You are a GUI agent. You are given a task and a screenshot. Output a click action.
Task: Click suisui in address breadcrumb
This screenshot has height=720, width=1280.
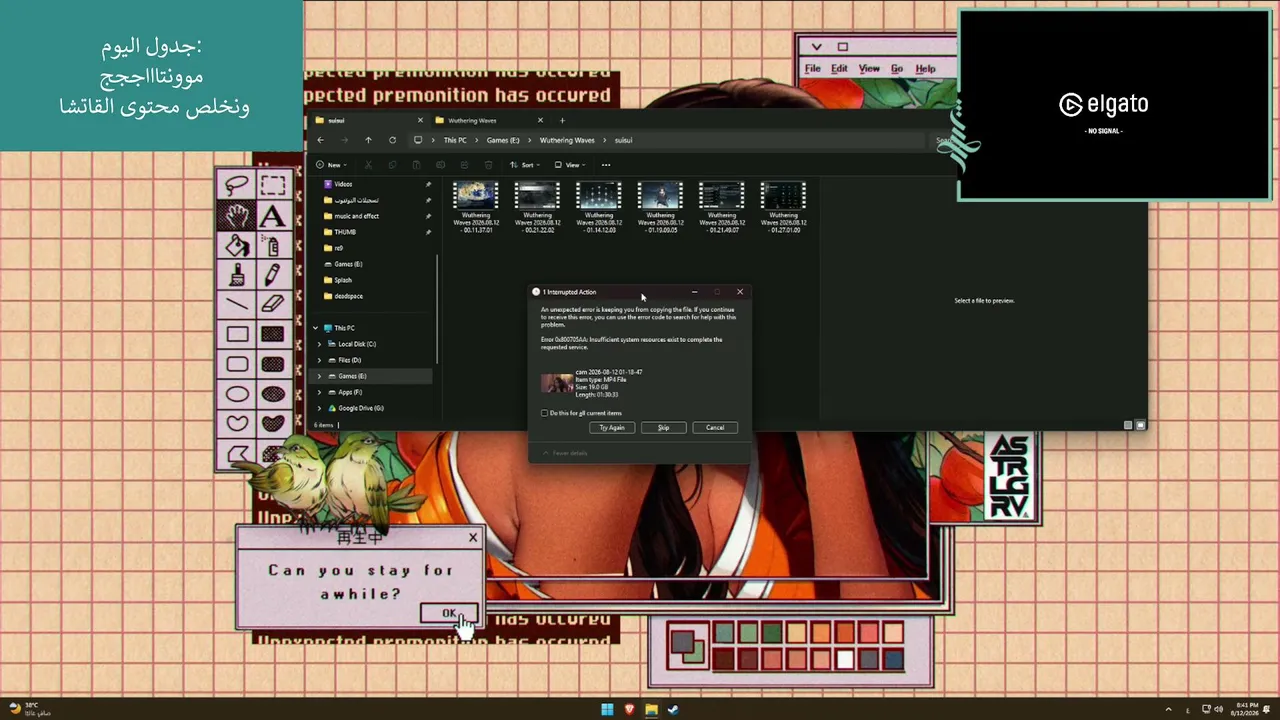point(623,140)
